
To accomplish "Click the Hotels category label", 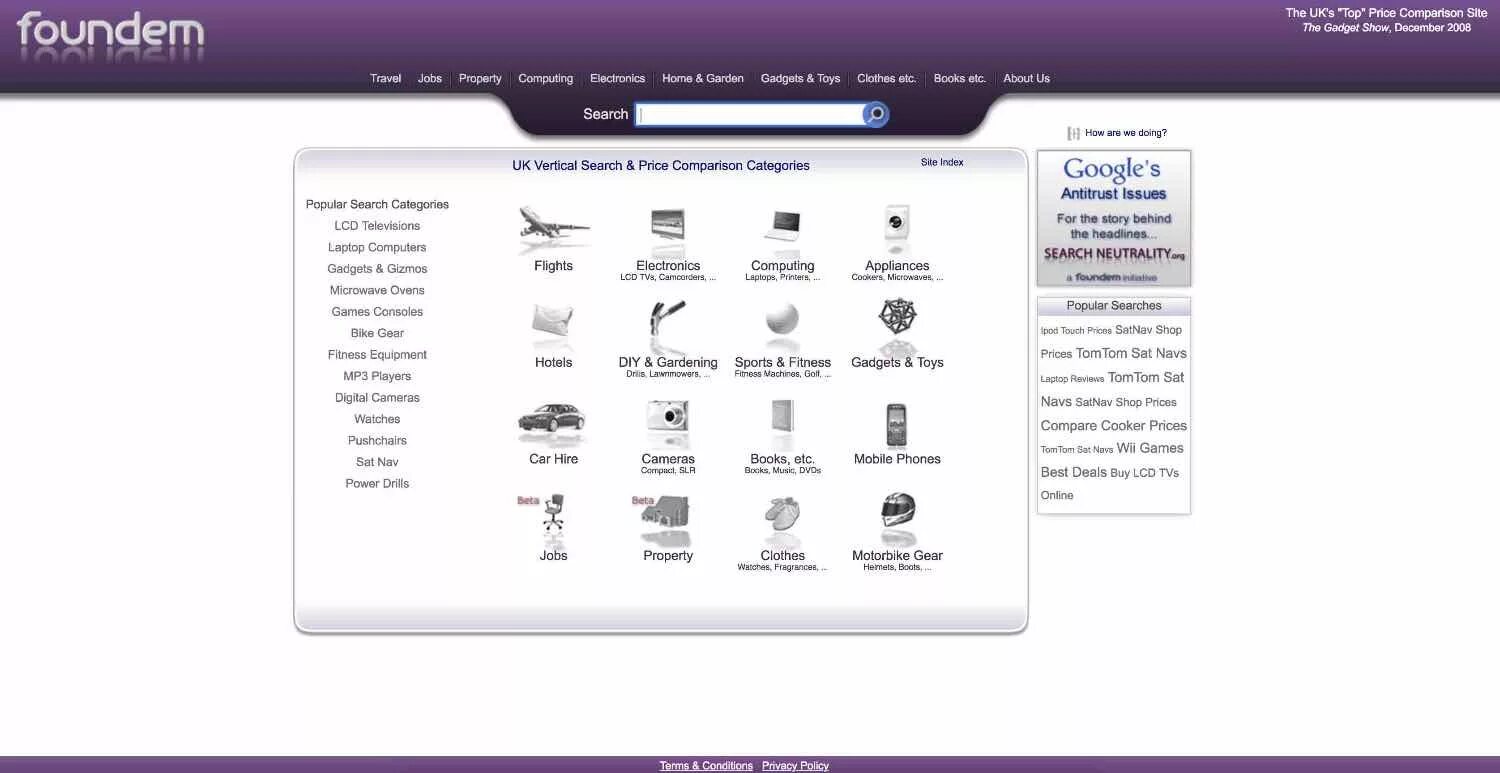I will [x=553, y=363].
